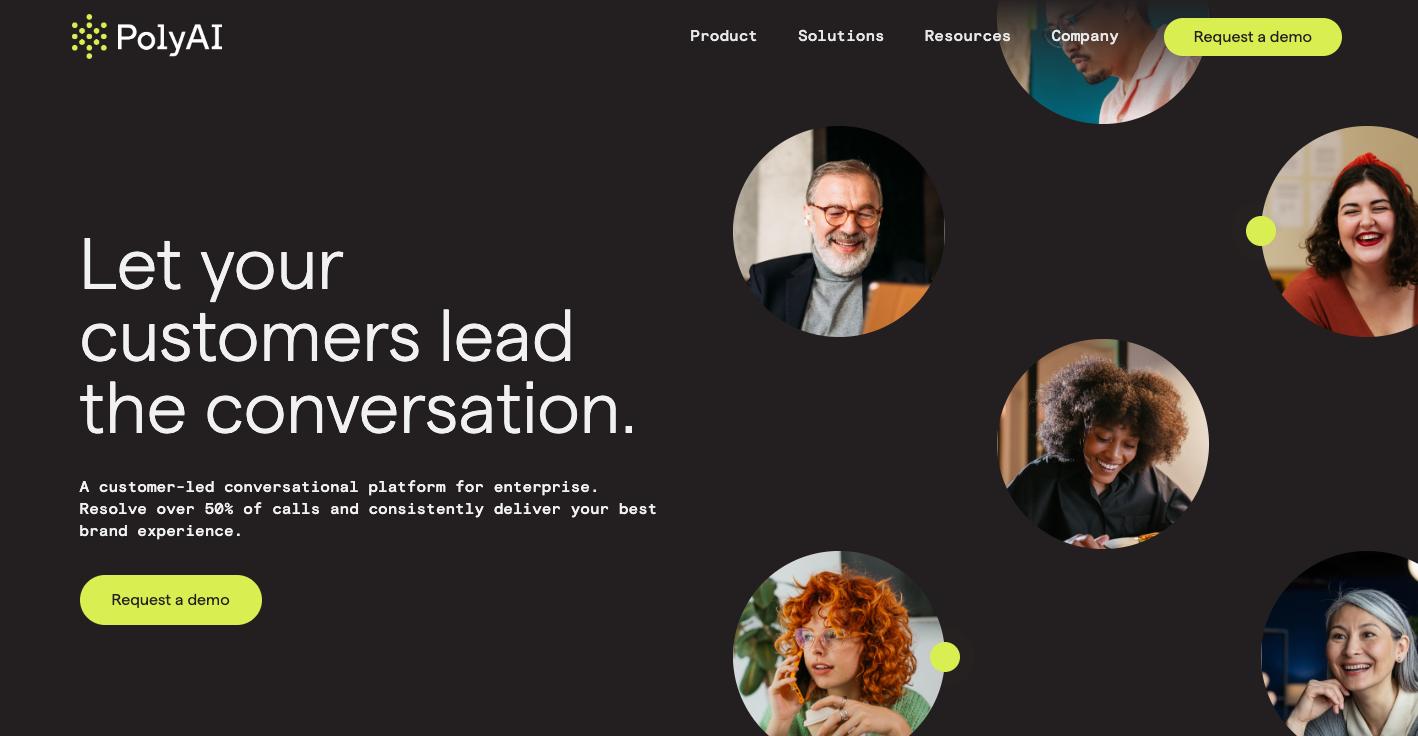Screen dimensions: 1418x736
Task: Select the woman with red headband photo
Action: point(1340,231)
